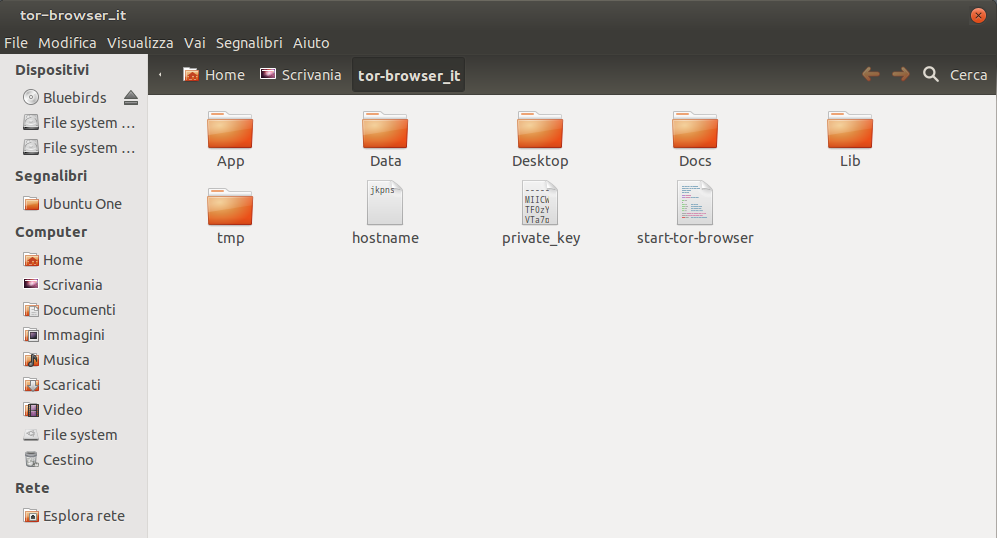
Task: Open the Visualizza menu
Action: click(140, 43)
